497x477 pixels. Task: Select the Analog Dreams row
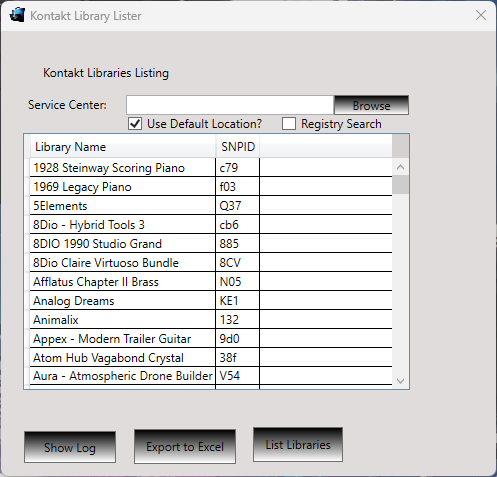pyautogui.click(x=211, y=300)
